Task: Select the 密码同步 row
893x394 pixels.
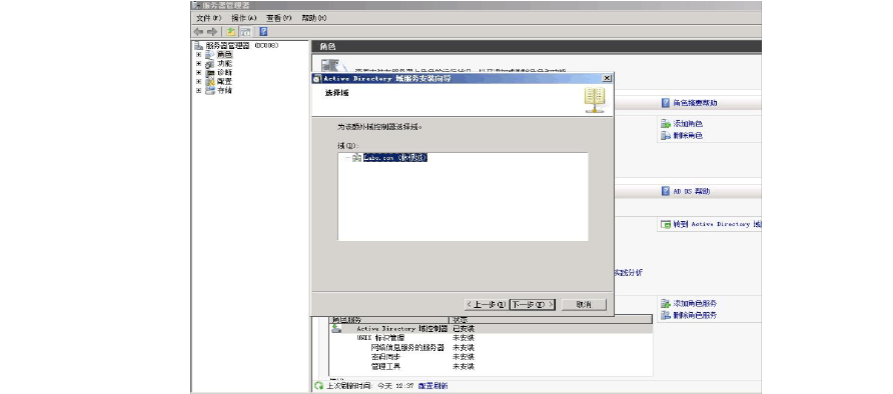Action: point(491,356)
